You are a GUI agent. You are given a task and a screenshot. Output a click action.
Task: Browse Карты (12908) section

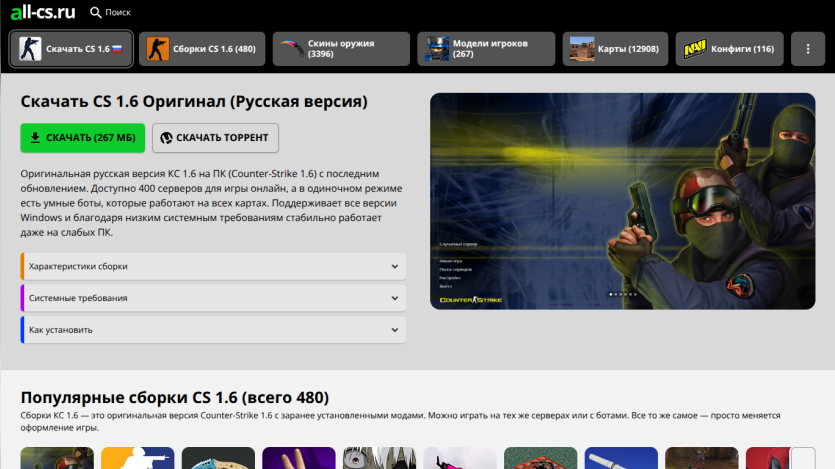tap(615, 49)
